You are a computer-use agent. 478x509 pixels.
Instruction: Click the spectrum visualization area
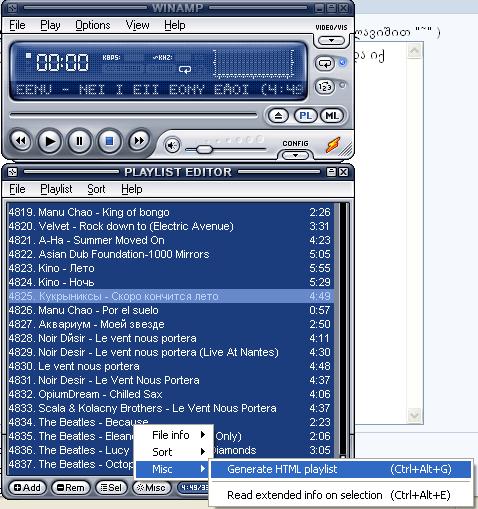[254, 64]
